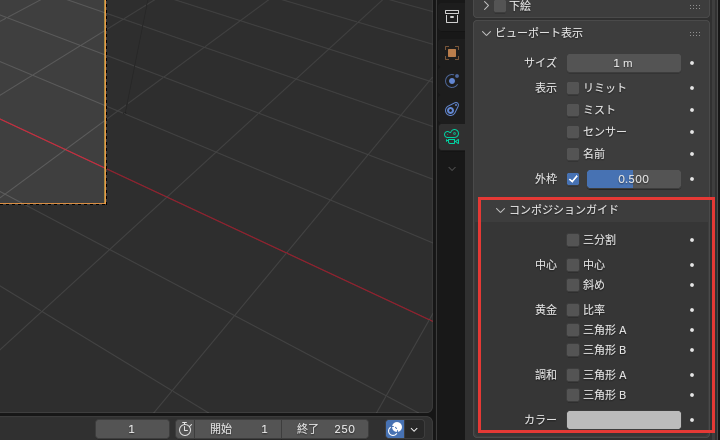Click animate dot beside 斜め
This screenshot has width=720, height=440.
tap(692, 285)
